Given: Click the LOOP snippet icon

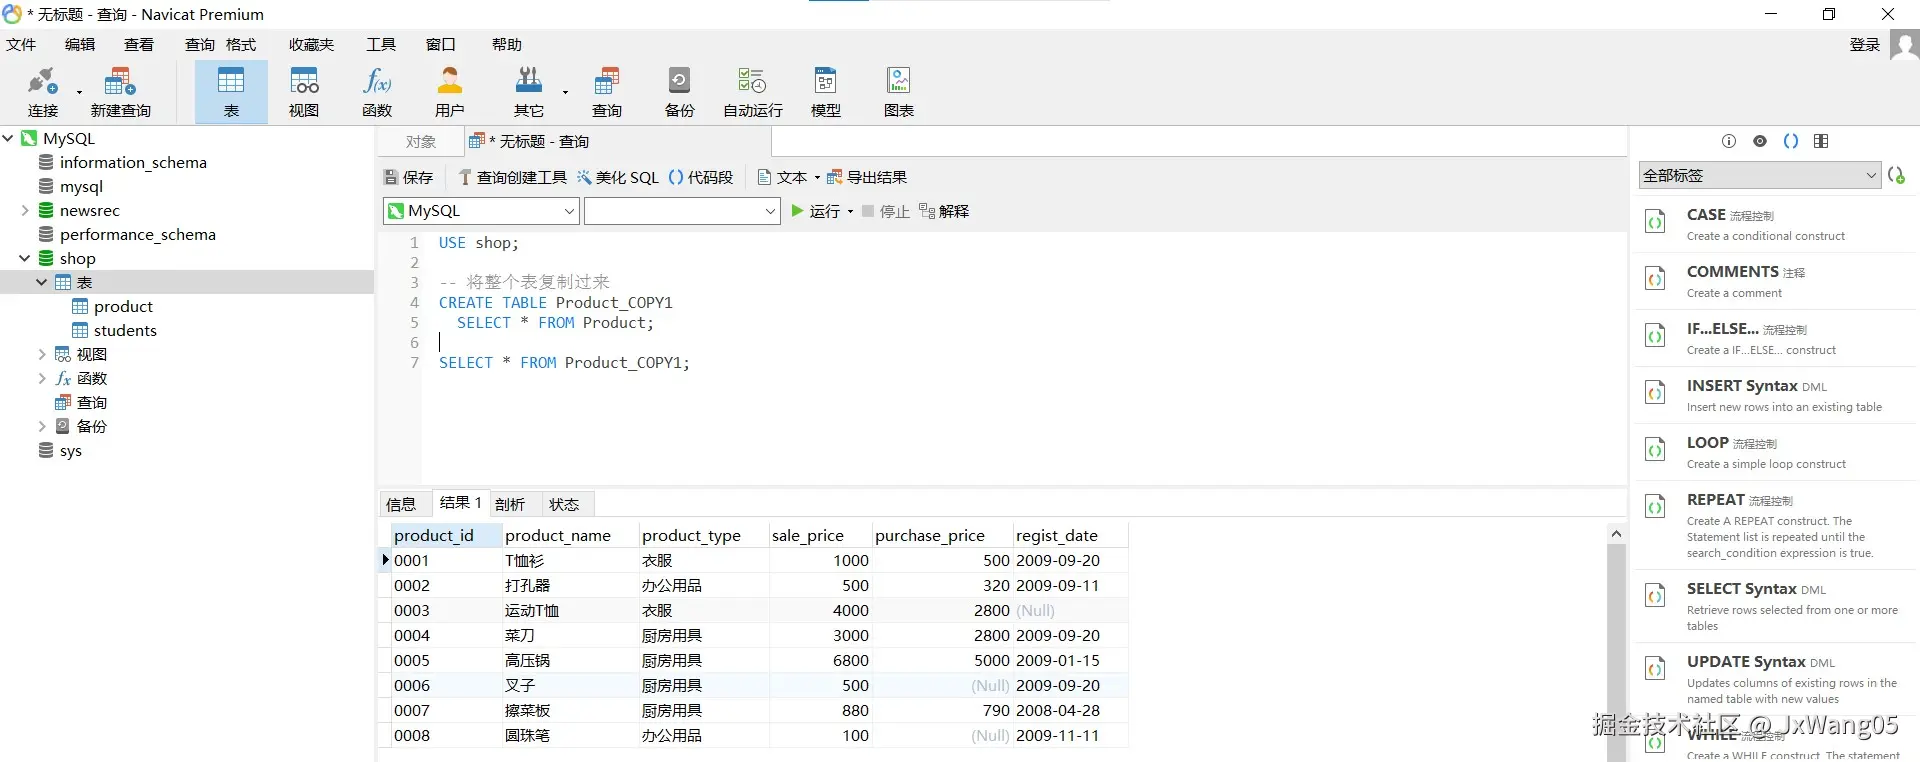Looking at the screenshot, I should pyautogui.click(x=1655, y=449).
